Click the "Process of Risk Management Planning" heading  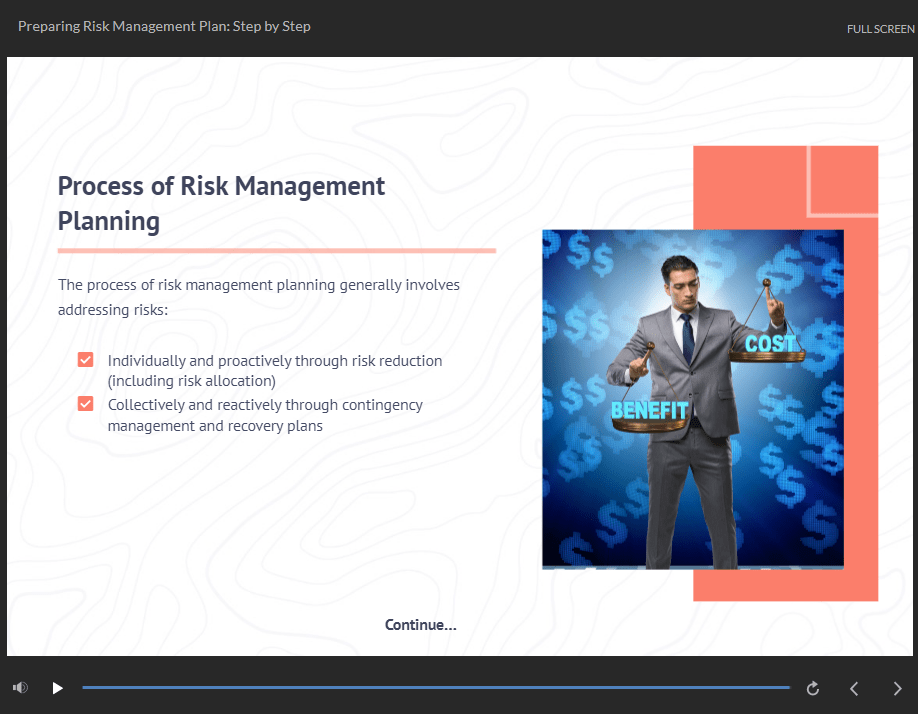pos(221,203)
